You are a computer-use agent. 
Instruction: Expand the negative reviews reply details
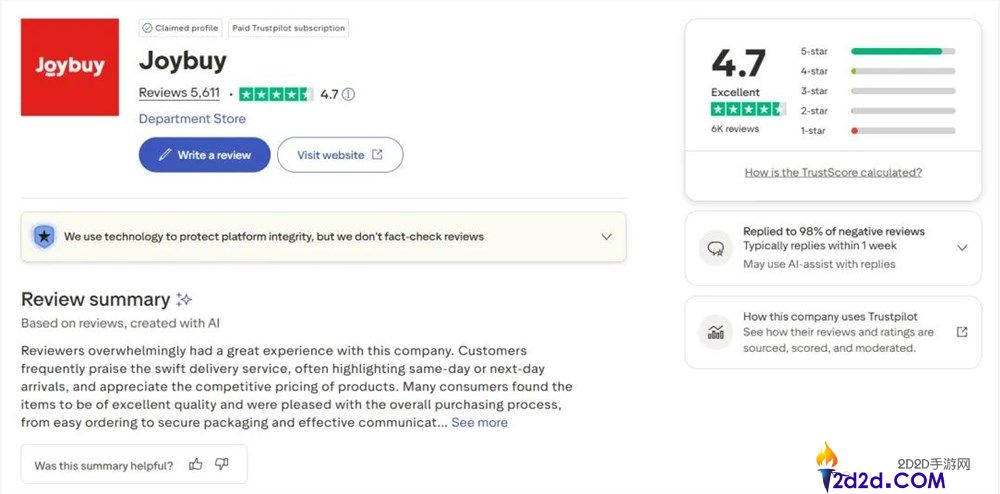coord(962,248)
